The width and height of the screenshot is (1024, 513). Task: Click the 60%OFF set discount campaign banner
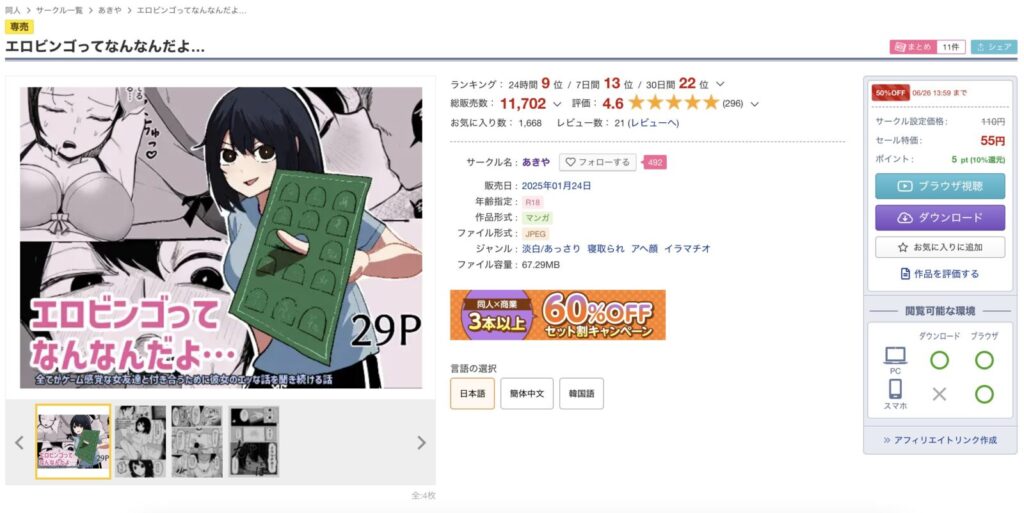[558, 315]
